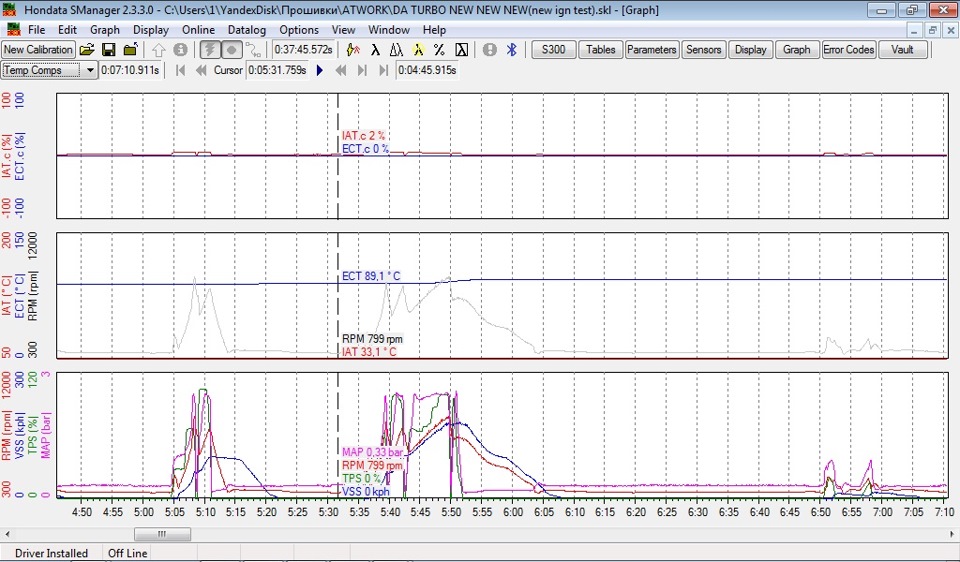Open the Tables window button
Viewport: 960px width, 562px height.
[x=601, y=50]
